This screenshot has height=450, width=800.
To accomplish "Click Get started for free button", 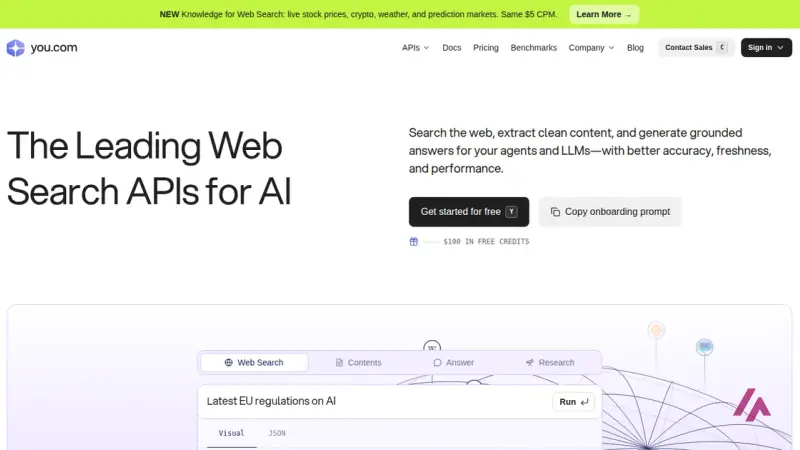I will (x=469, y=212).
